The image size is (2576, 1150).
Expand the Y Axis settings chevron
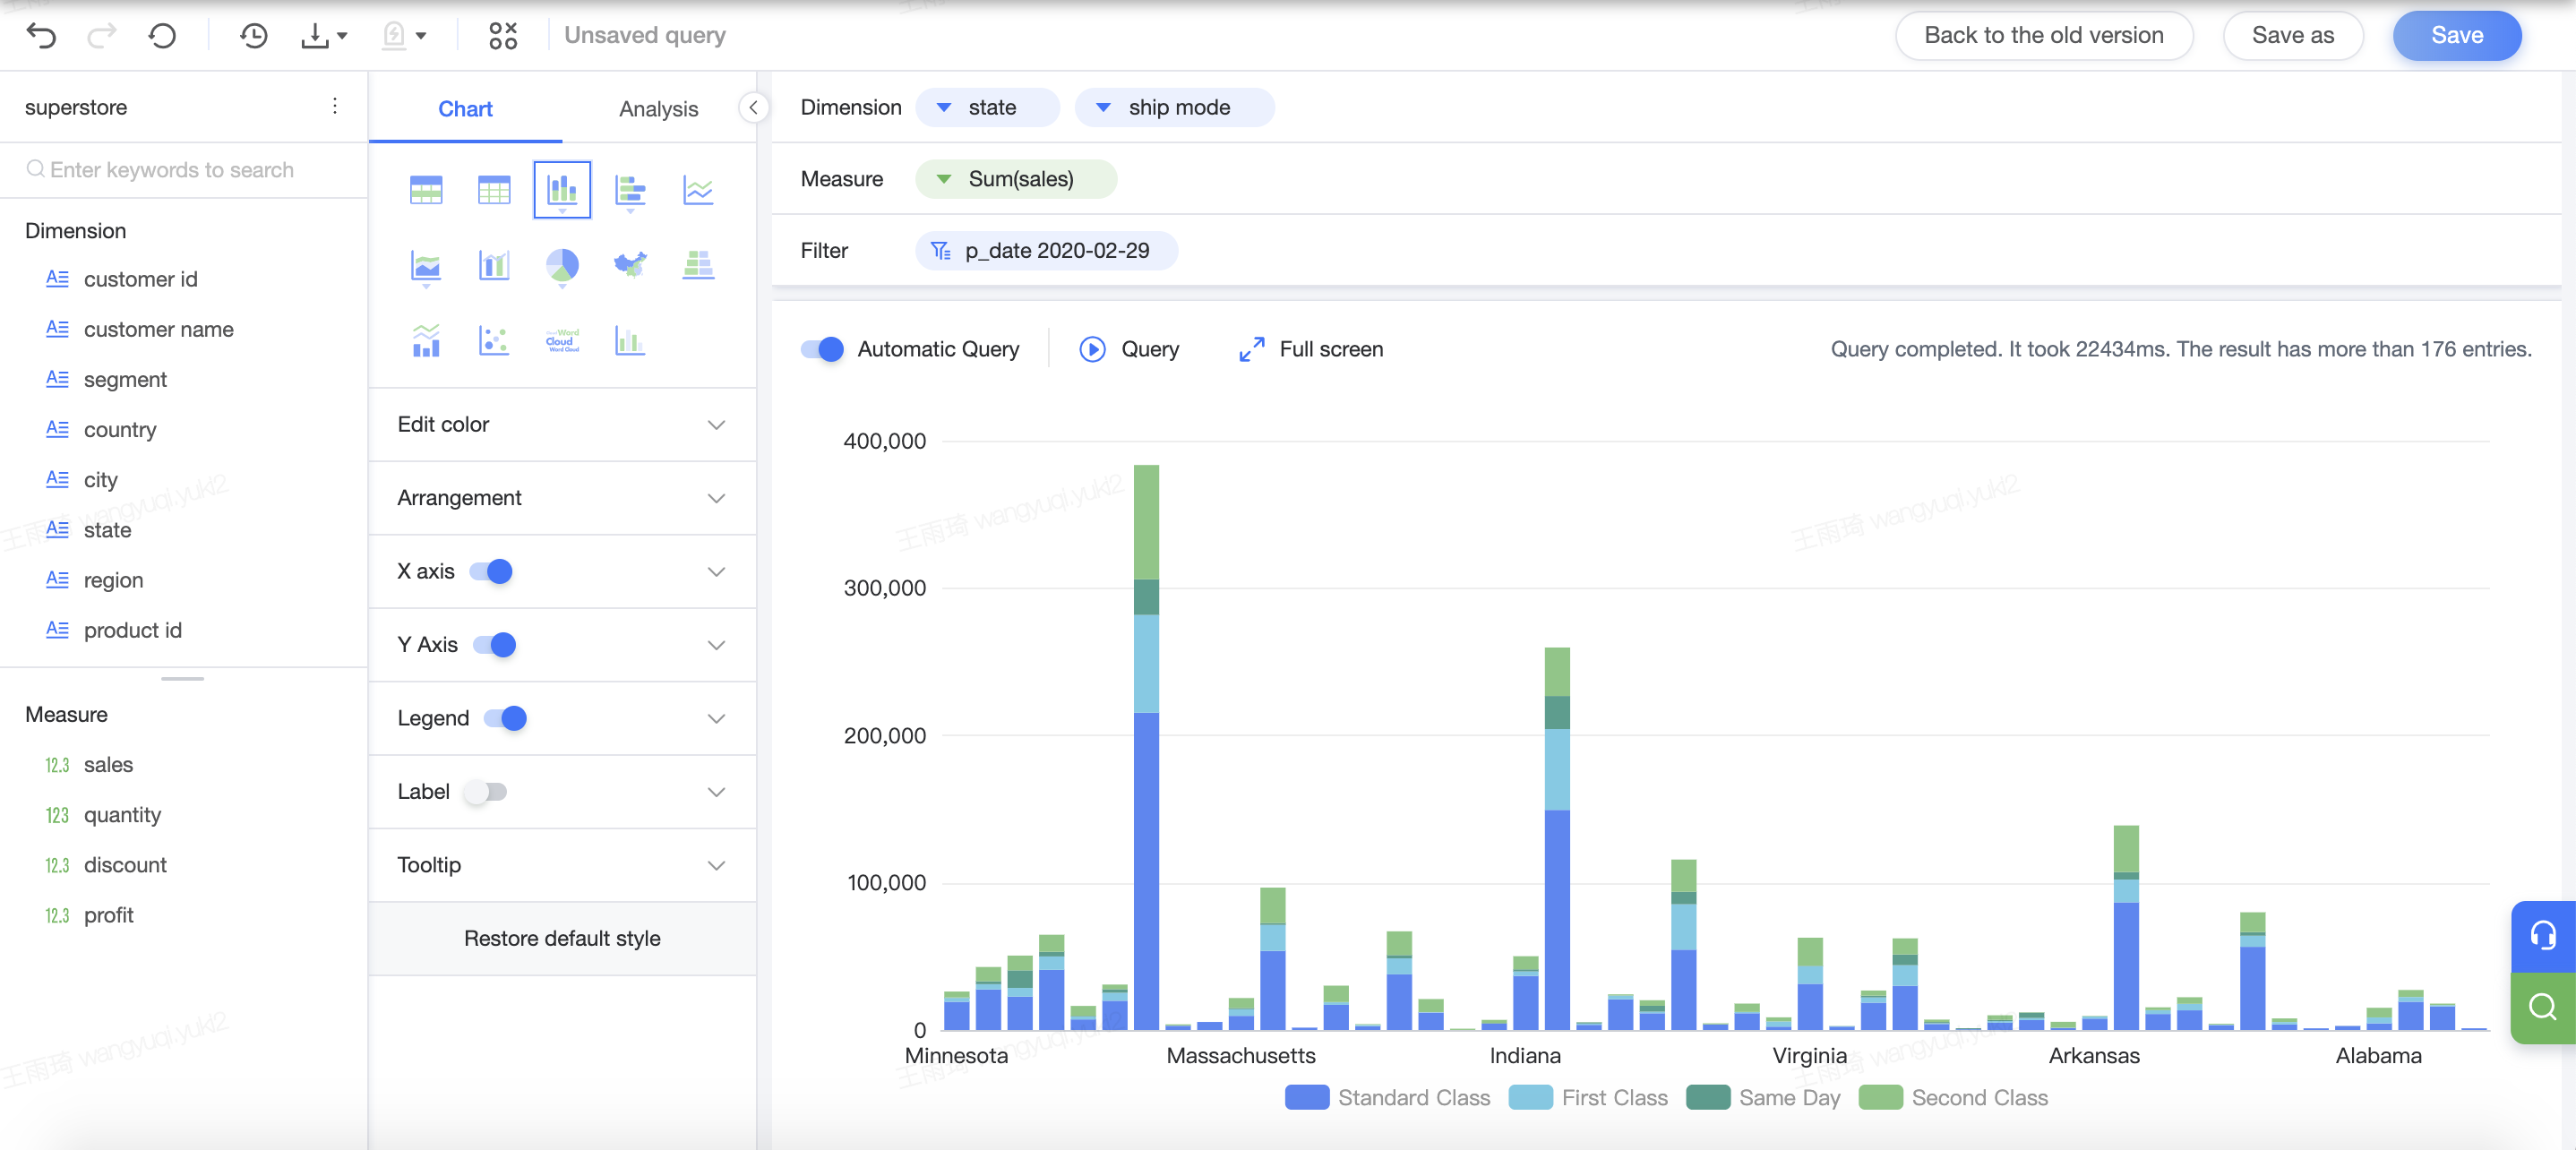(716, 645)
